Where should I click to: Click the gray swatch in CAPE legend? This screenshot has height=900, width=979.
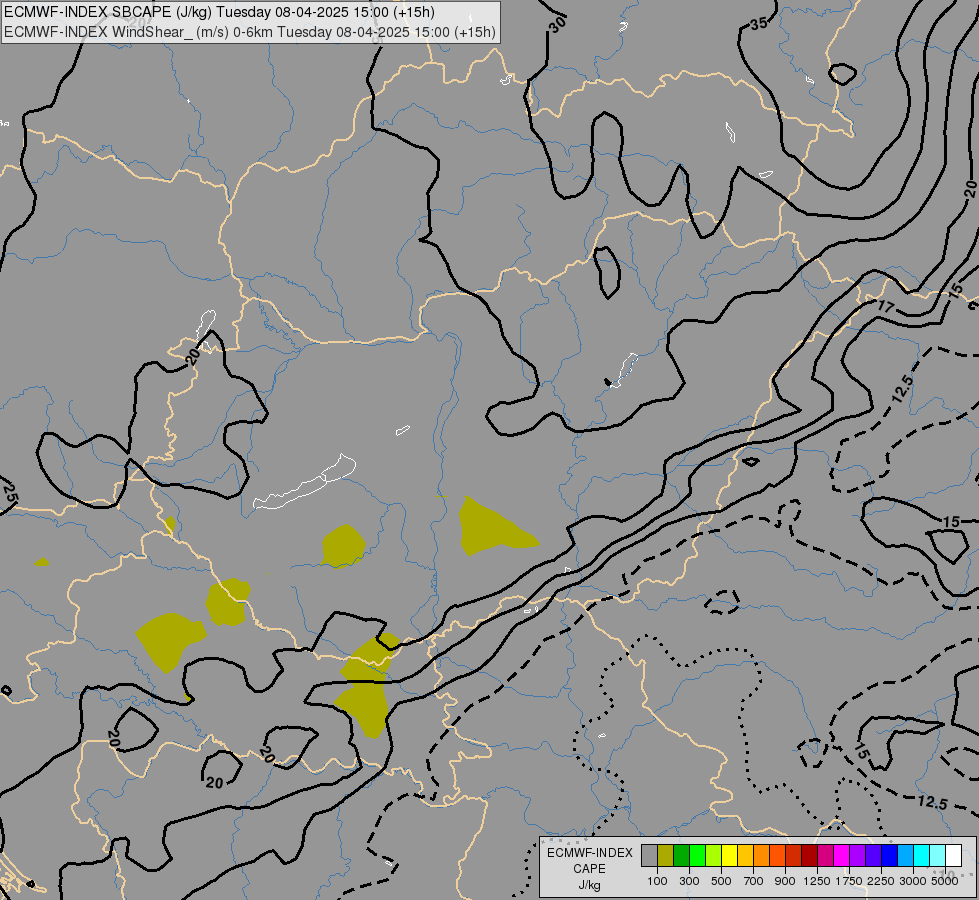pyautogui.click(x=649, y=855)
